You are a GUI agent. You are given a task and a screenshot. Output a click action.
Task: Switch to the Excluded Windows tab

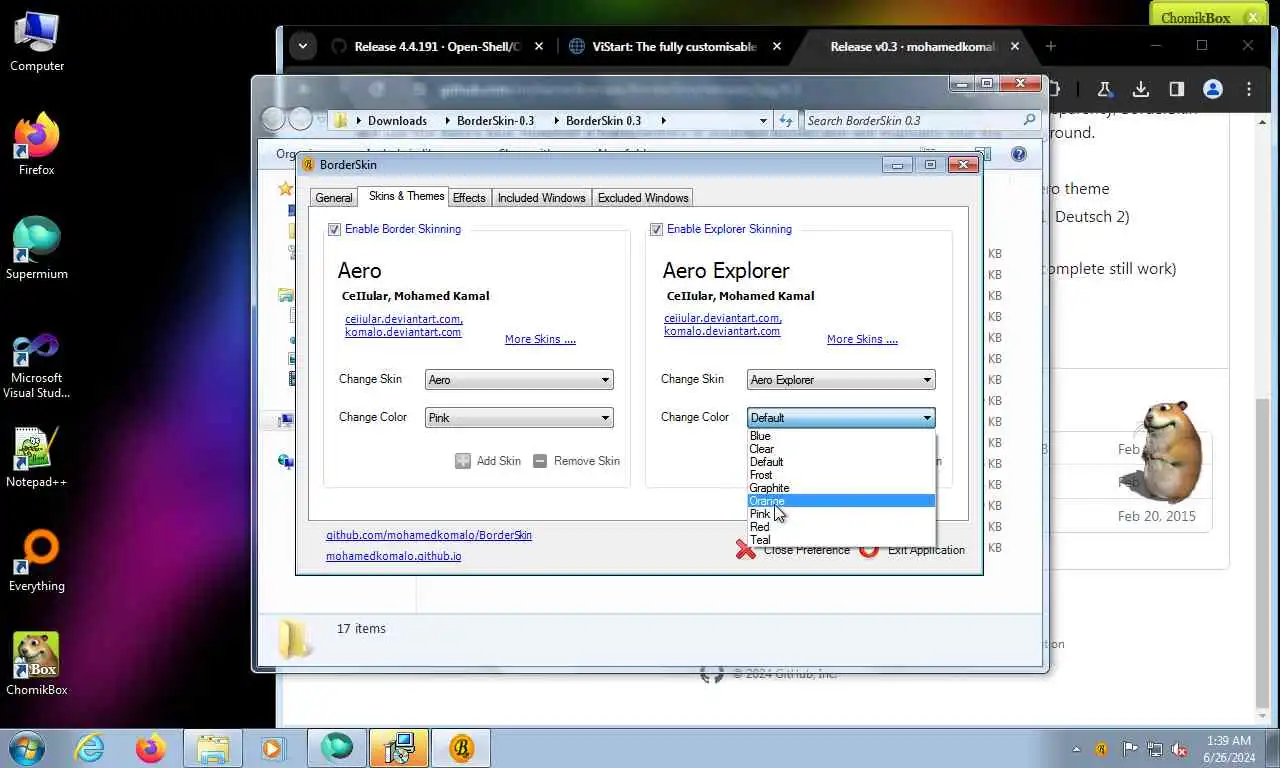tap(643, 198)
